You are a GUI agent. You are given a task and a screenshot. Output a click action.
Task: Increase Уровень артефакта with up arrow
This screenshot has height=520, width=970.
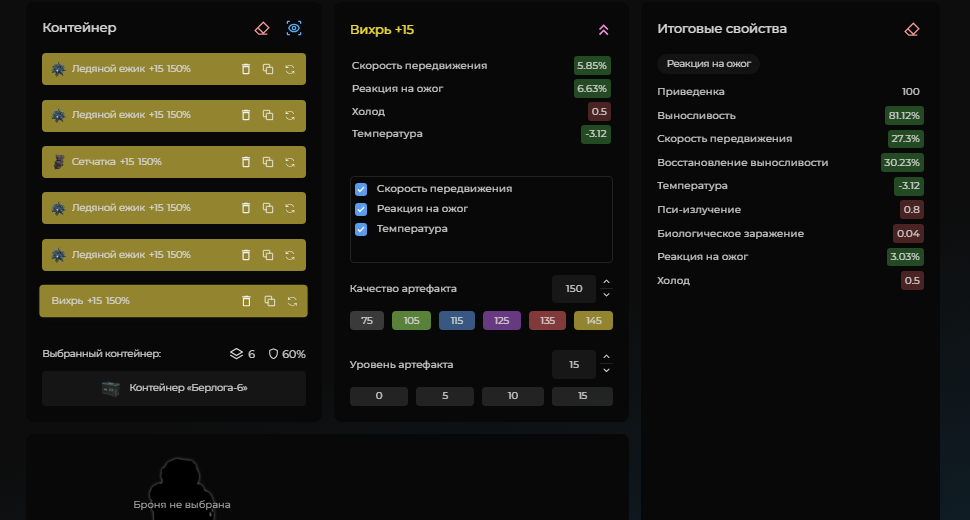606,357
